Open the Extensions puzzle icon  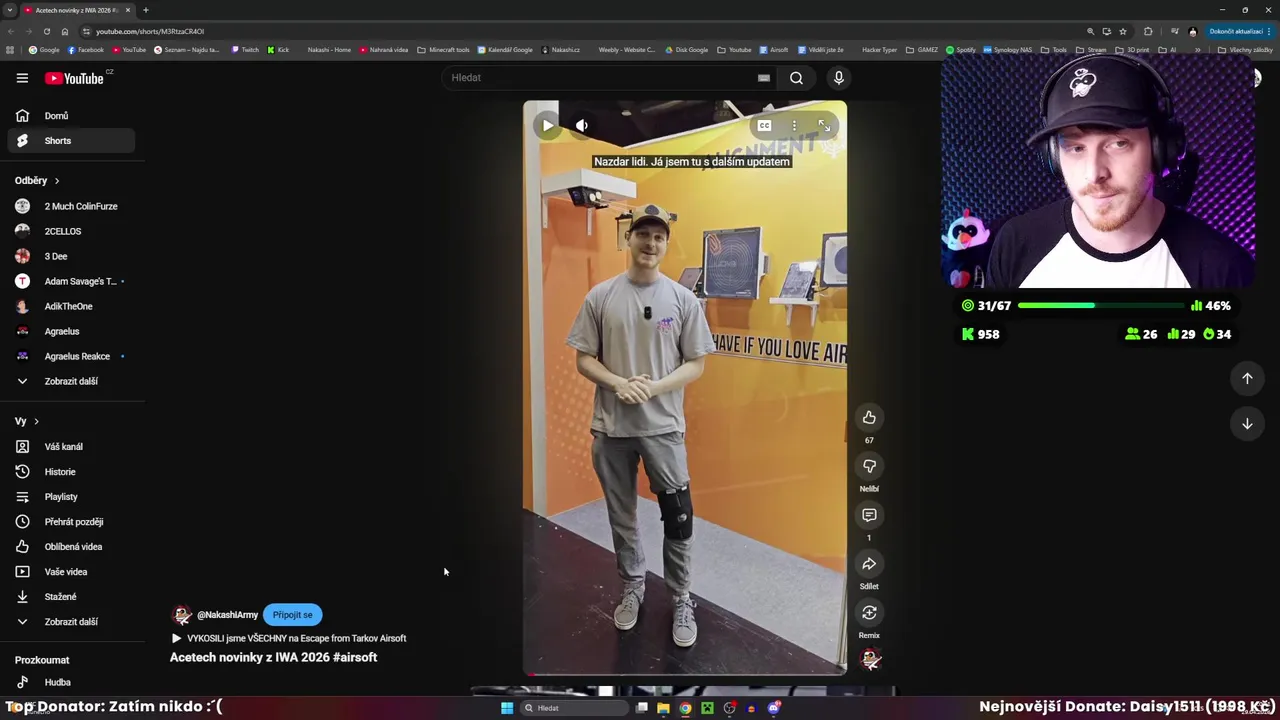click(x=1148, y=31)
